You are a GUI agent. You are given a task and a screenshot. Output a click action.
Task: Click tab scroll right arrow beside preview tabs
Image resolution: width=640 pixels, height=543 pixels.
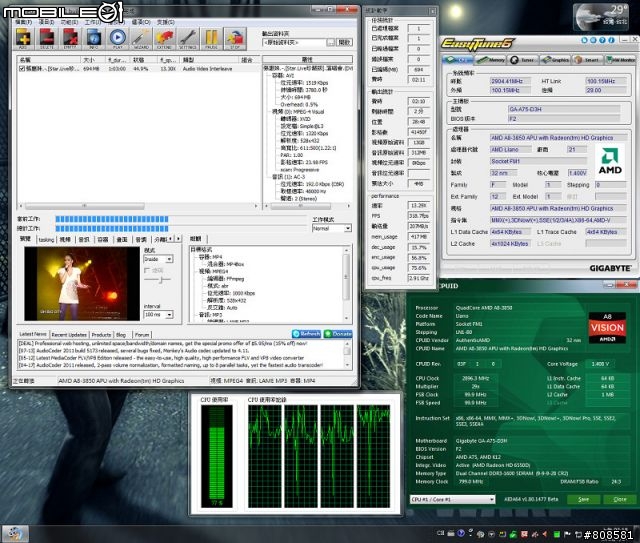(x=178, y=238)
